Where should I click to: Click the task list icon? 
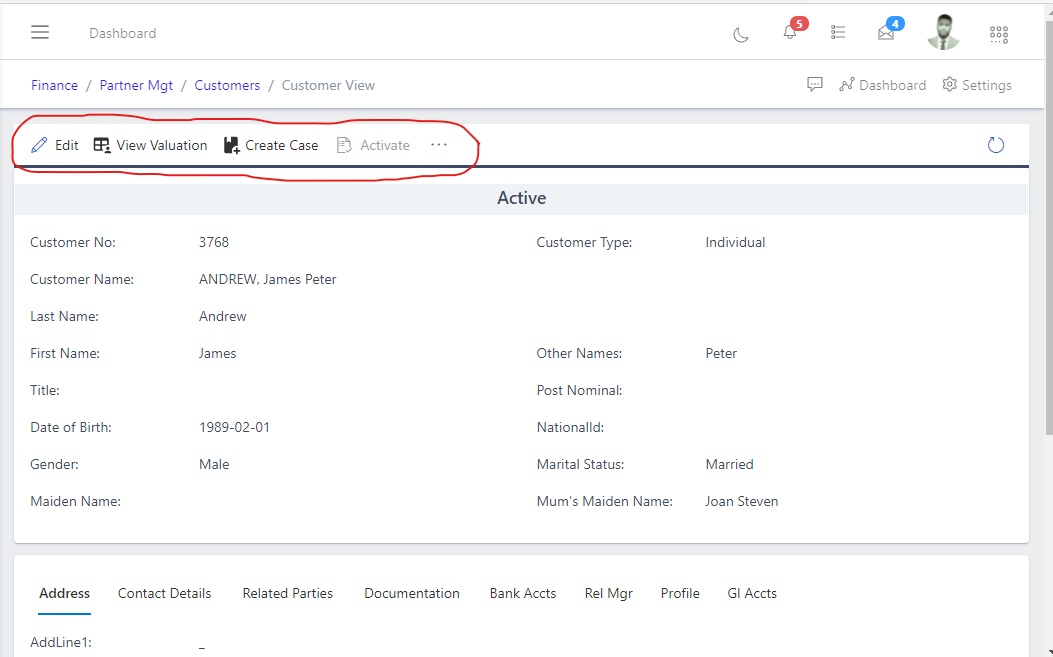coord(838,32)
